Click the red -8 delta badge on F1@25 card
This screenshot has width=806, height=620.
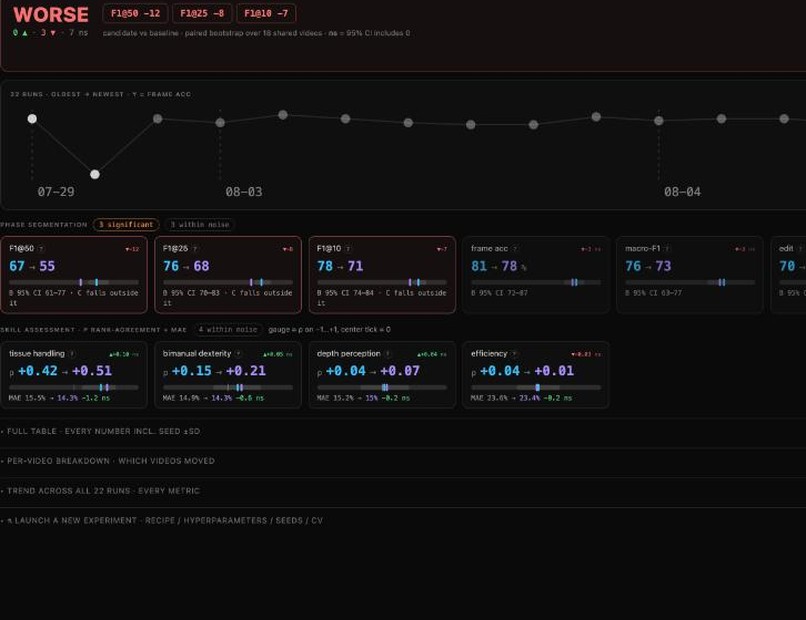pyautogui.click(x=288, y=249)
